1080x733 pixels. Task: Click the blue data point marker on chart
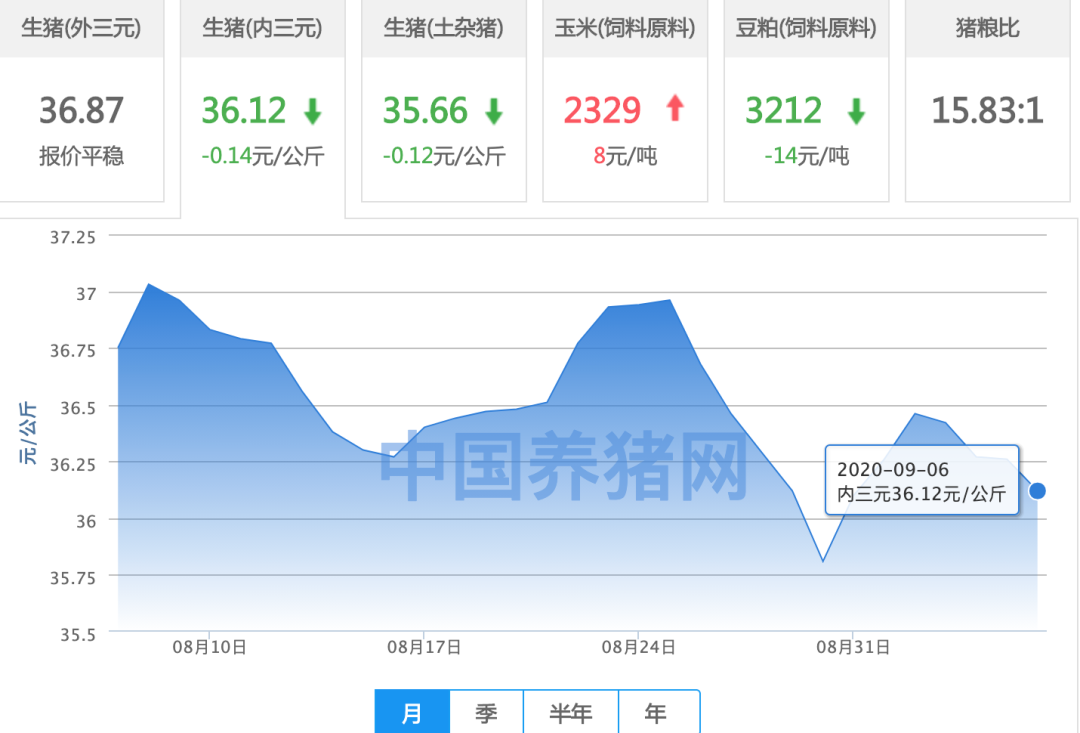[1037, 491]
